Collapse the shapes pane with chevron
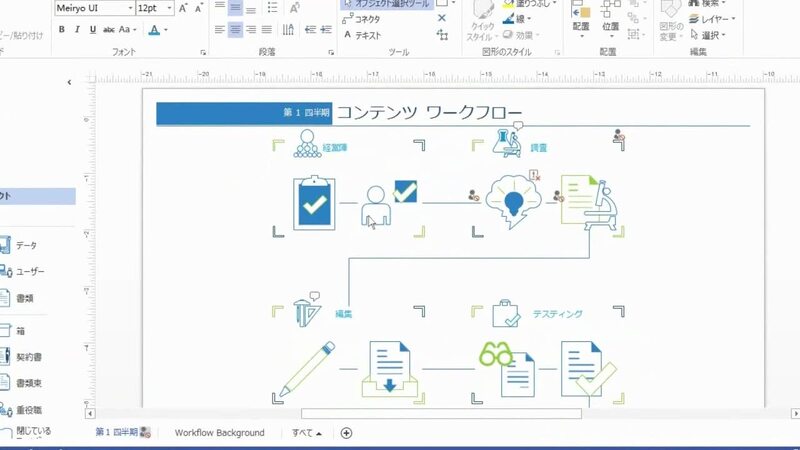Viewport: 800px width, 450px height. (69, 82)
